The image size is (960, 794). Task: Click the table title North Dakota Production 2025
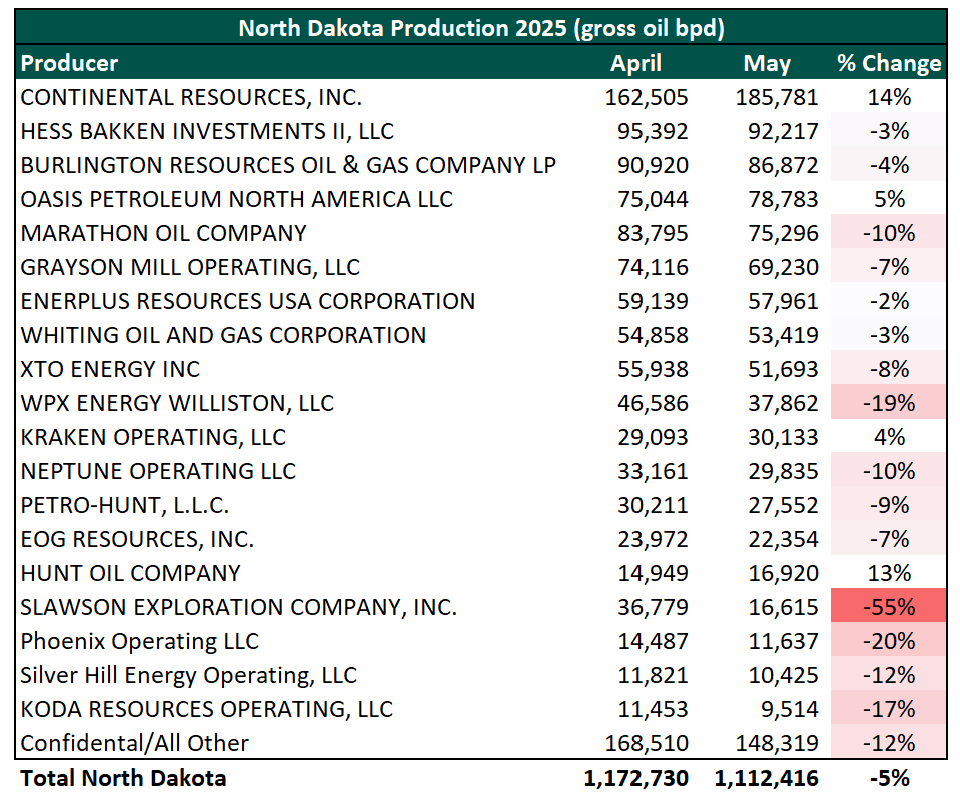coord(481,28)
